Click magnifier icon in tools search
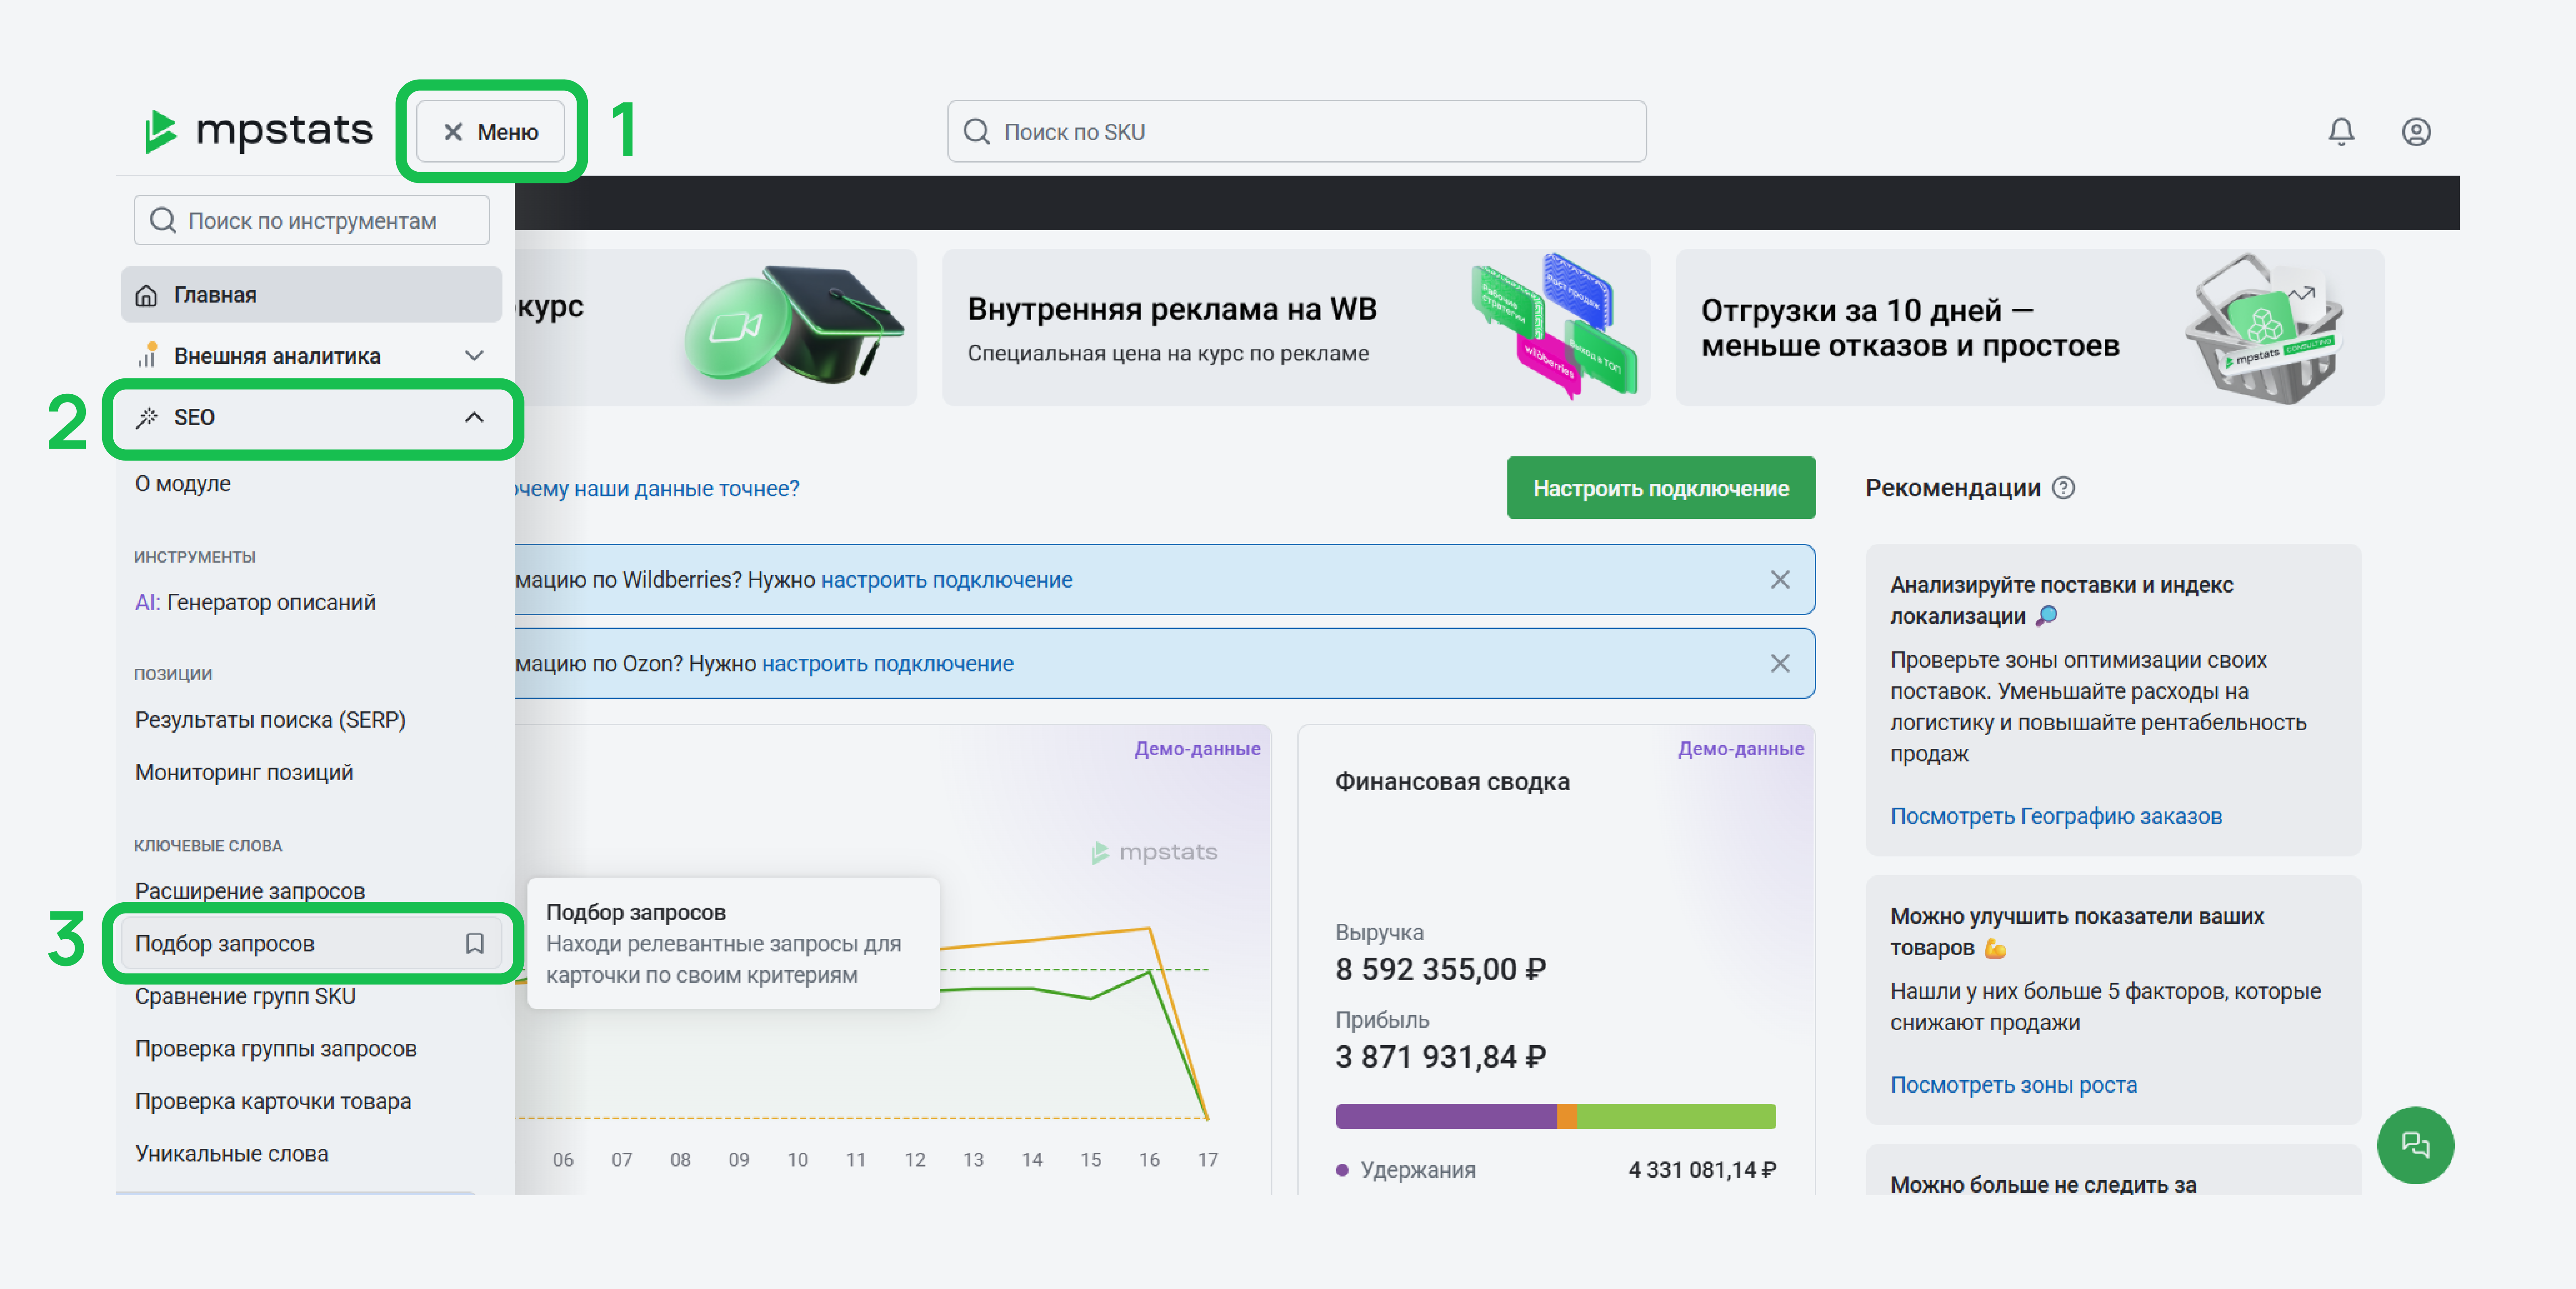Image resolution: width=2576 pixels, height=1289 pixels. click(162, 220)
